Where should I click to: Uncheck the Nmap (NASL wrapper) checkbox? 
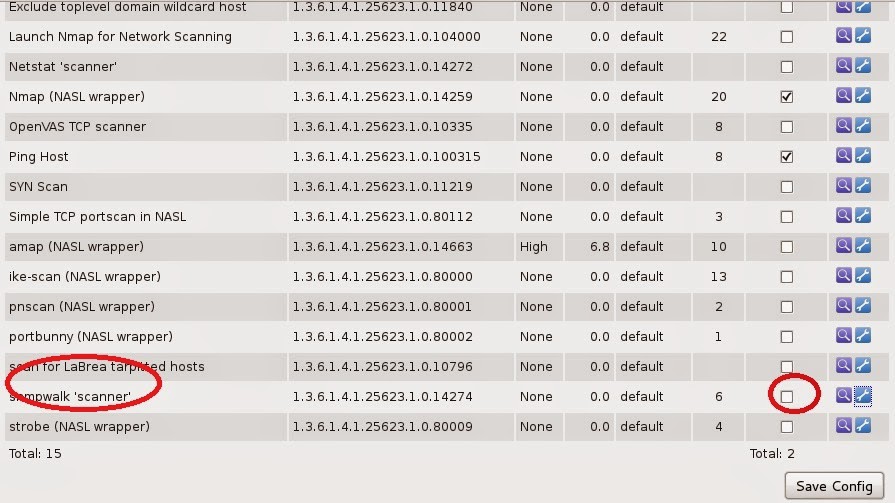point(787,97)
